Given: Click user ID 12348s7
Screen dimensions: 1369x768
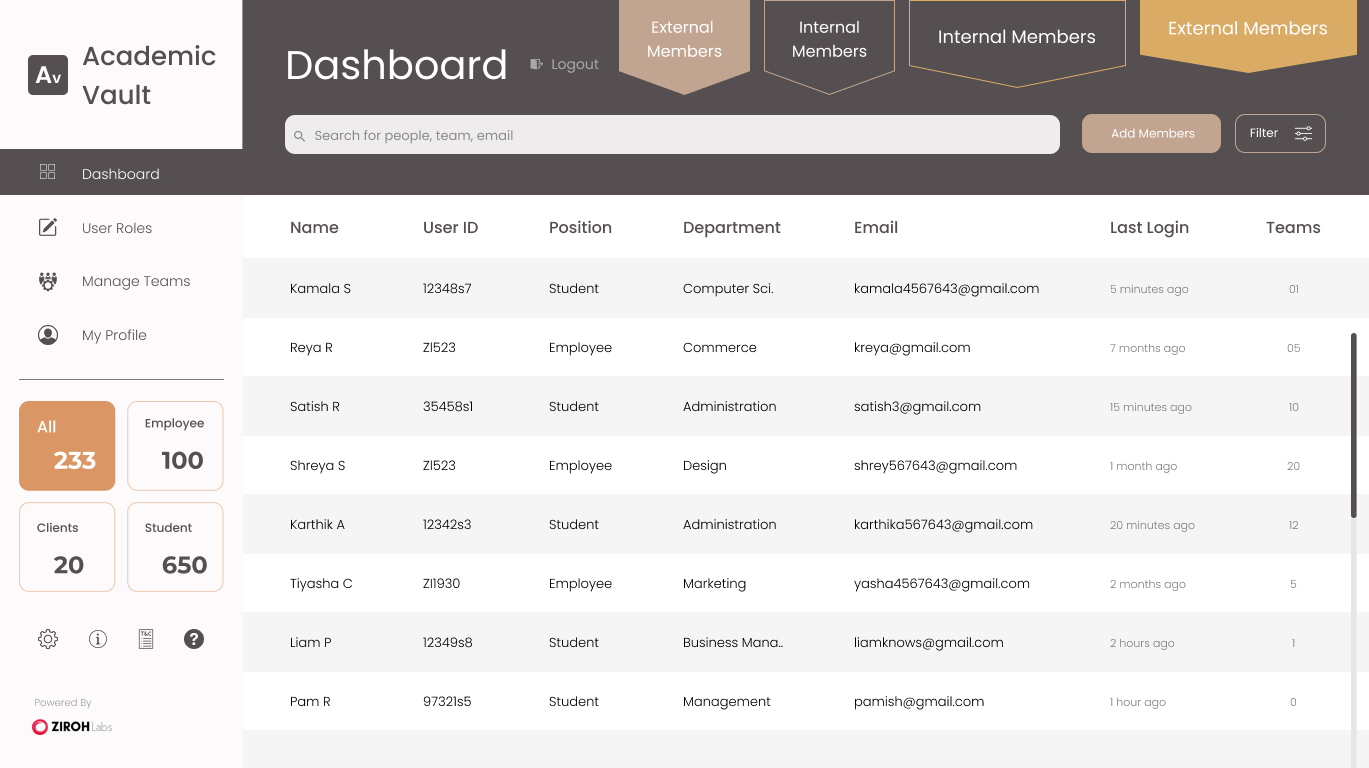Looking at the screenshot, I should coord(447,289).
